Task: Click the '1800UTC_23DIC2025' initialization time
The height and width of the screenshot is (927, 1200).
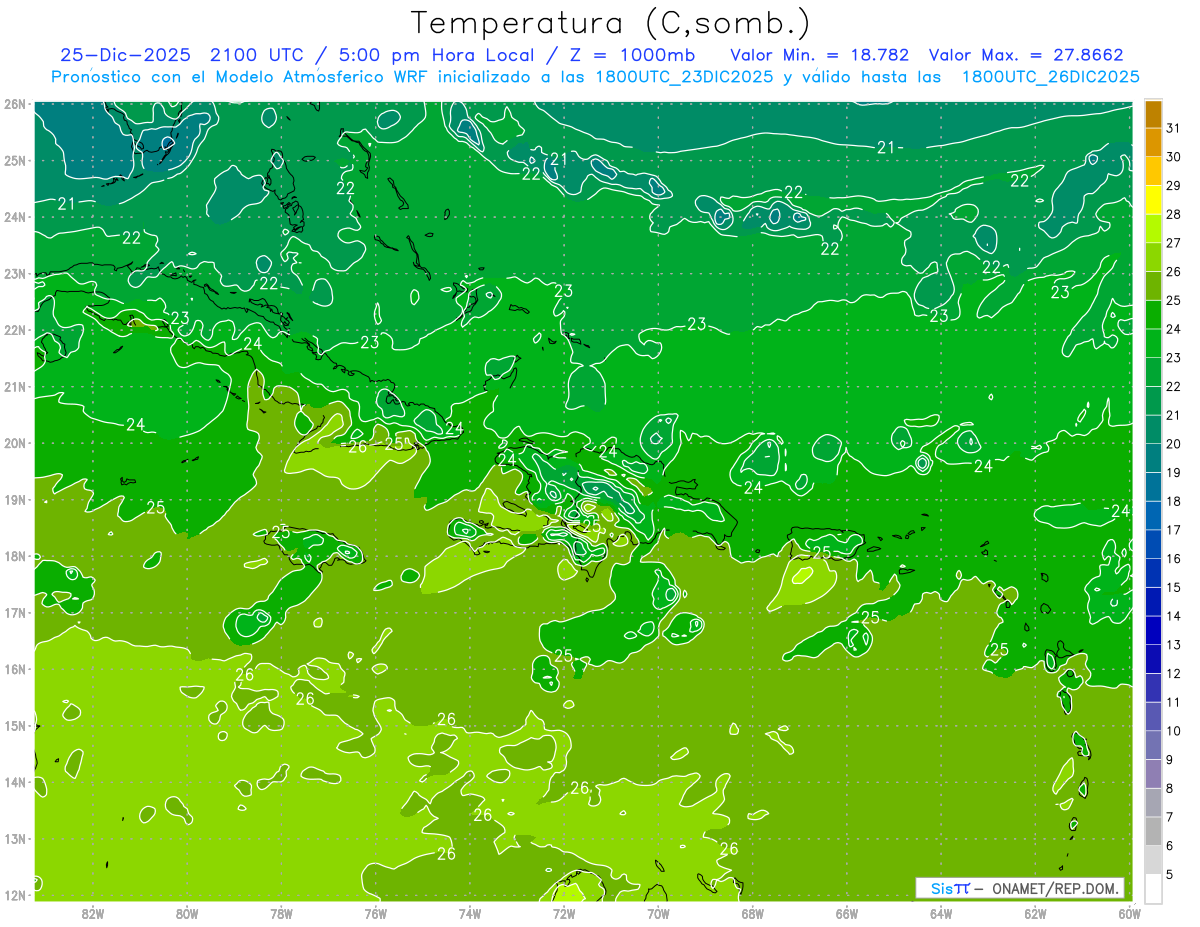Action: [685, 77]
